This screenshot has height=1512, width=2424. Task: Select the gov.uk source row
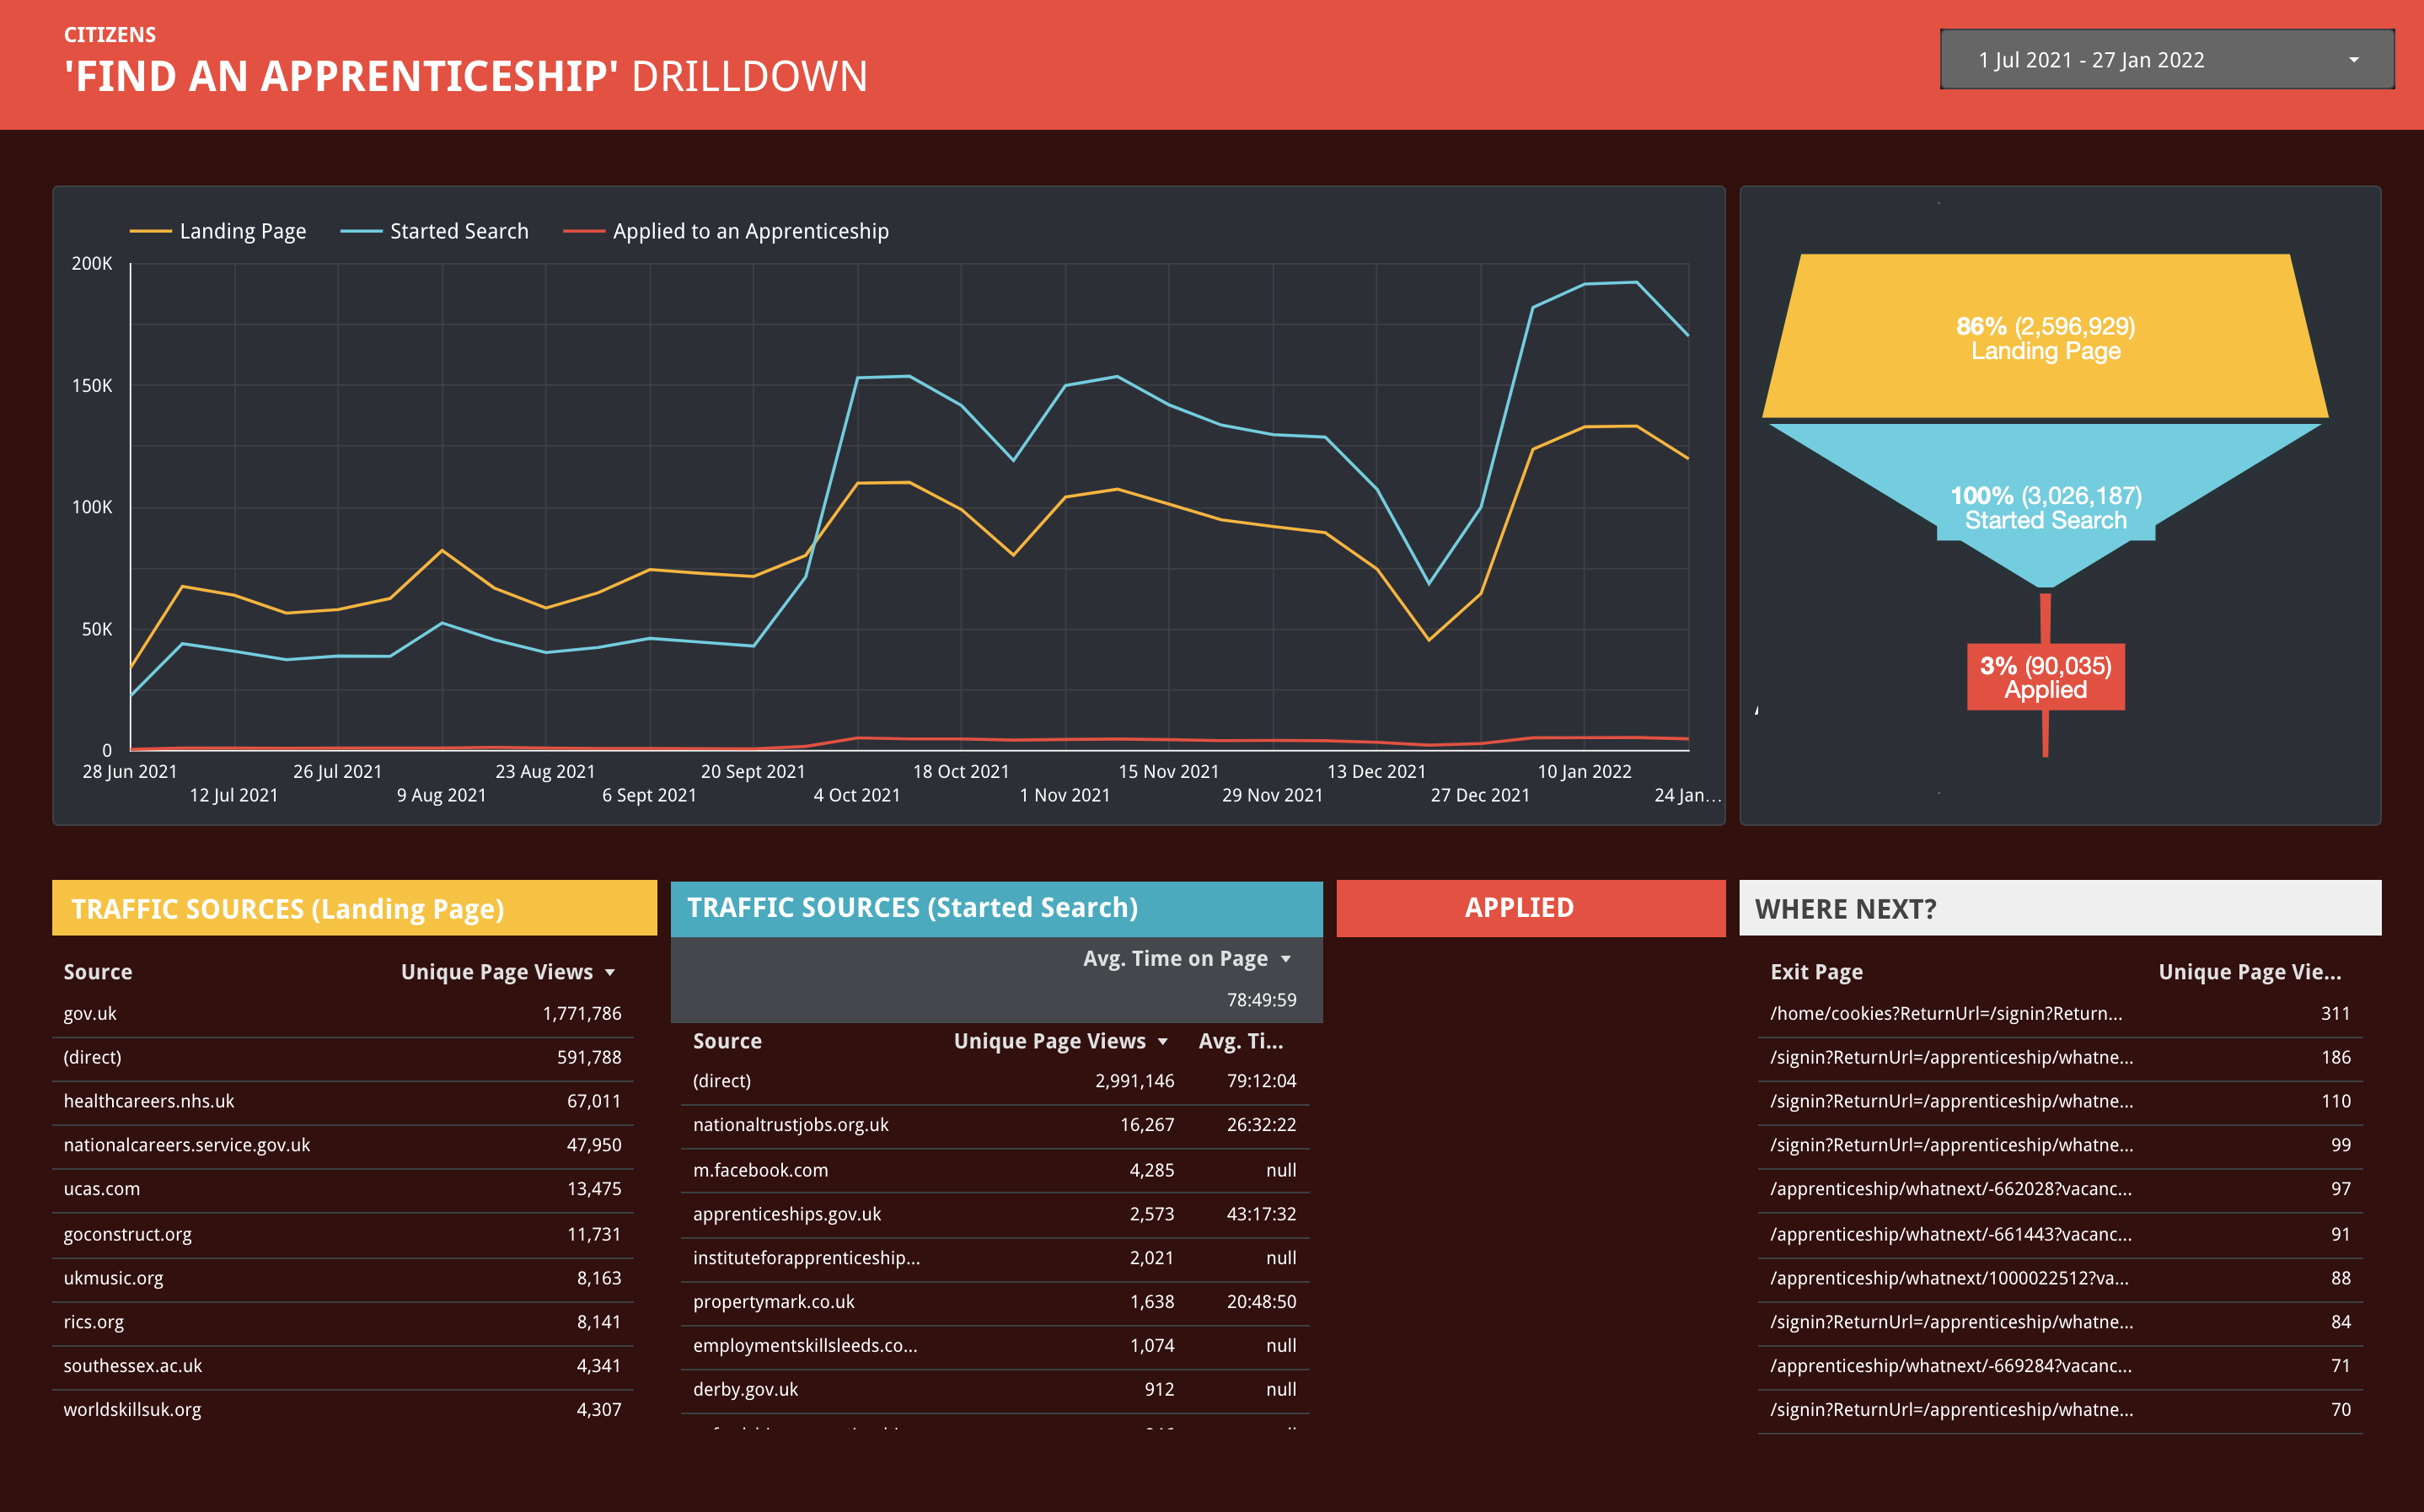tap(90, 1014)
